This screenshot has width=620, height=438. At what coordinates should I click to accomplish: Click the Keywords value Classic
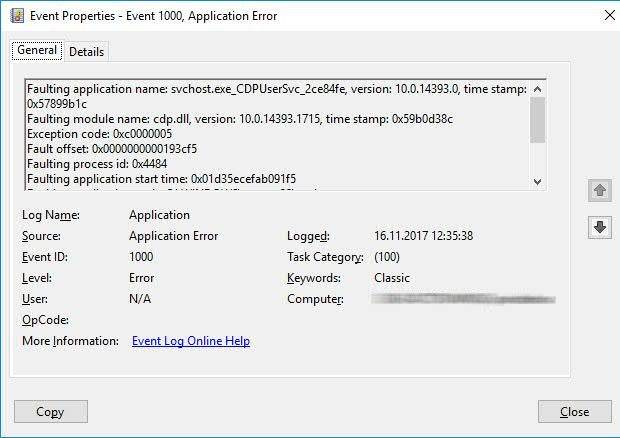click(x=392, y=278)
